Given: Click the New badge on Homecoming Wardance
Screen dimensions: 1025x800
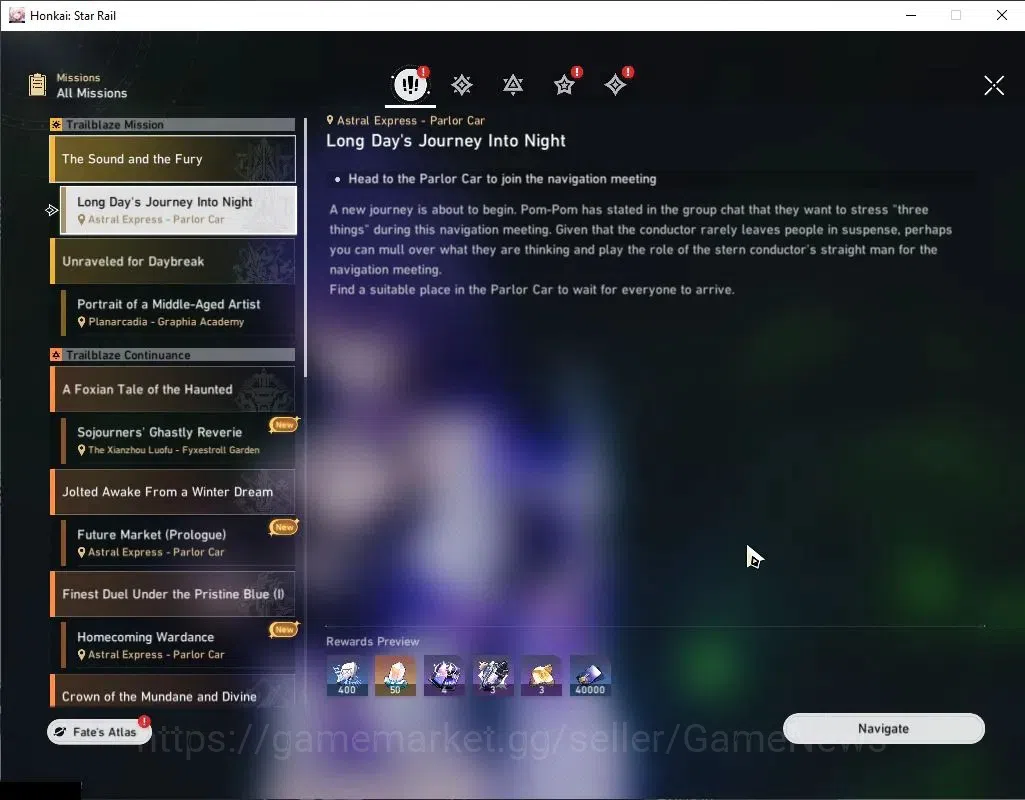Looking at the screenshot, I should (x=284, y=629).
